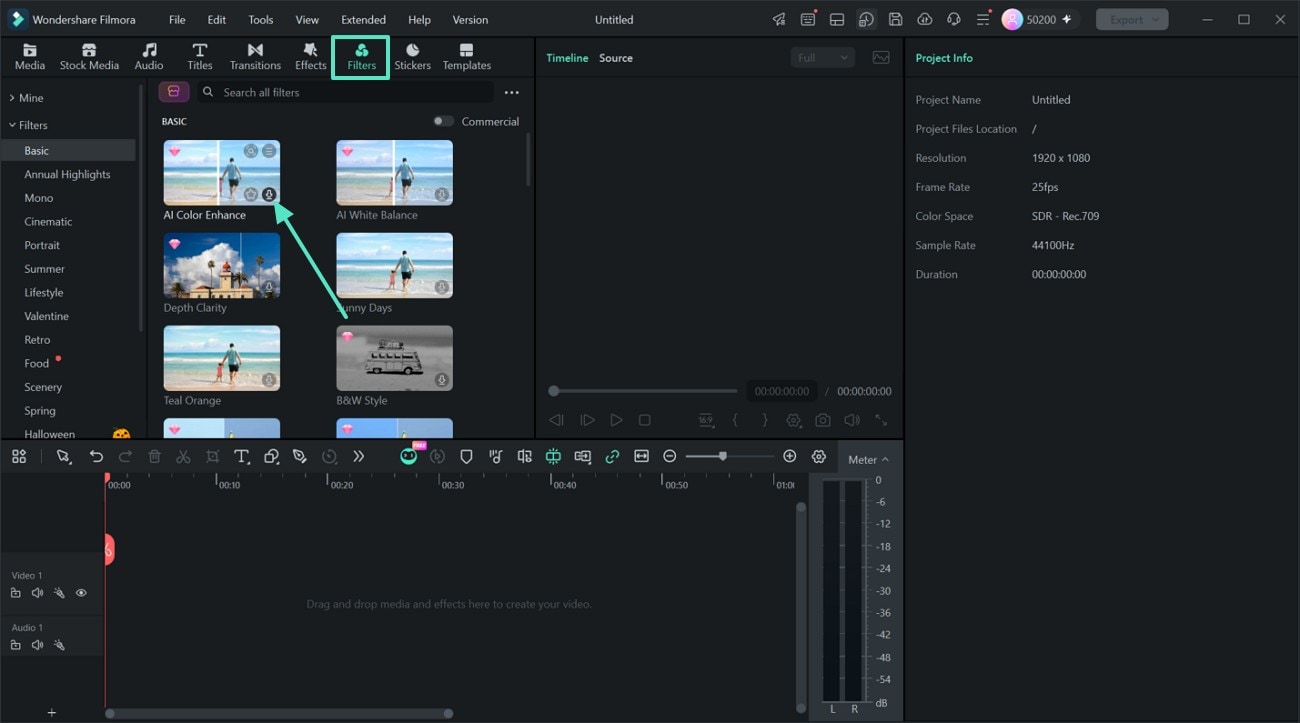Collapse the Filters tree section

[12, 125]
